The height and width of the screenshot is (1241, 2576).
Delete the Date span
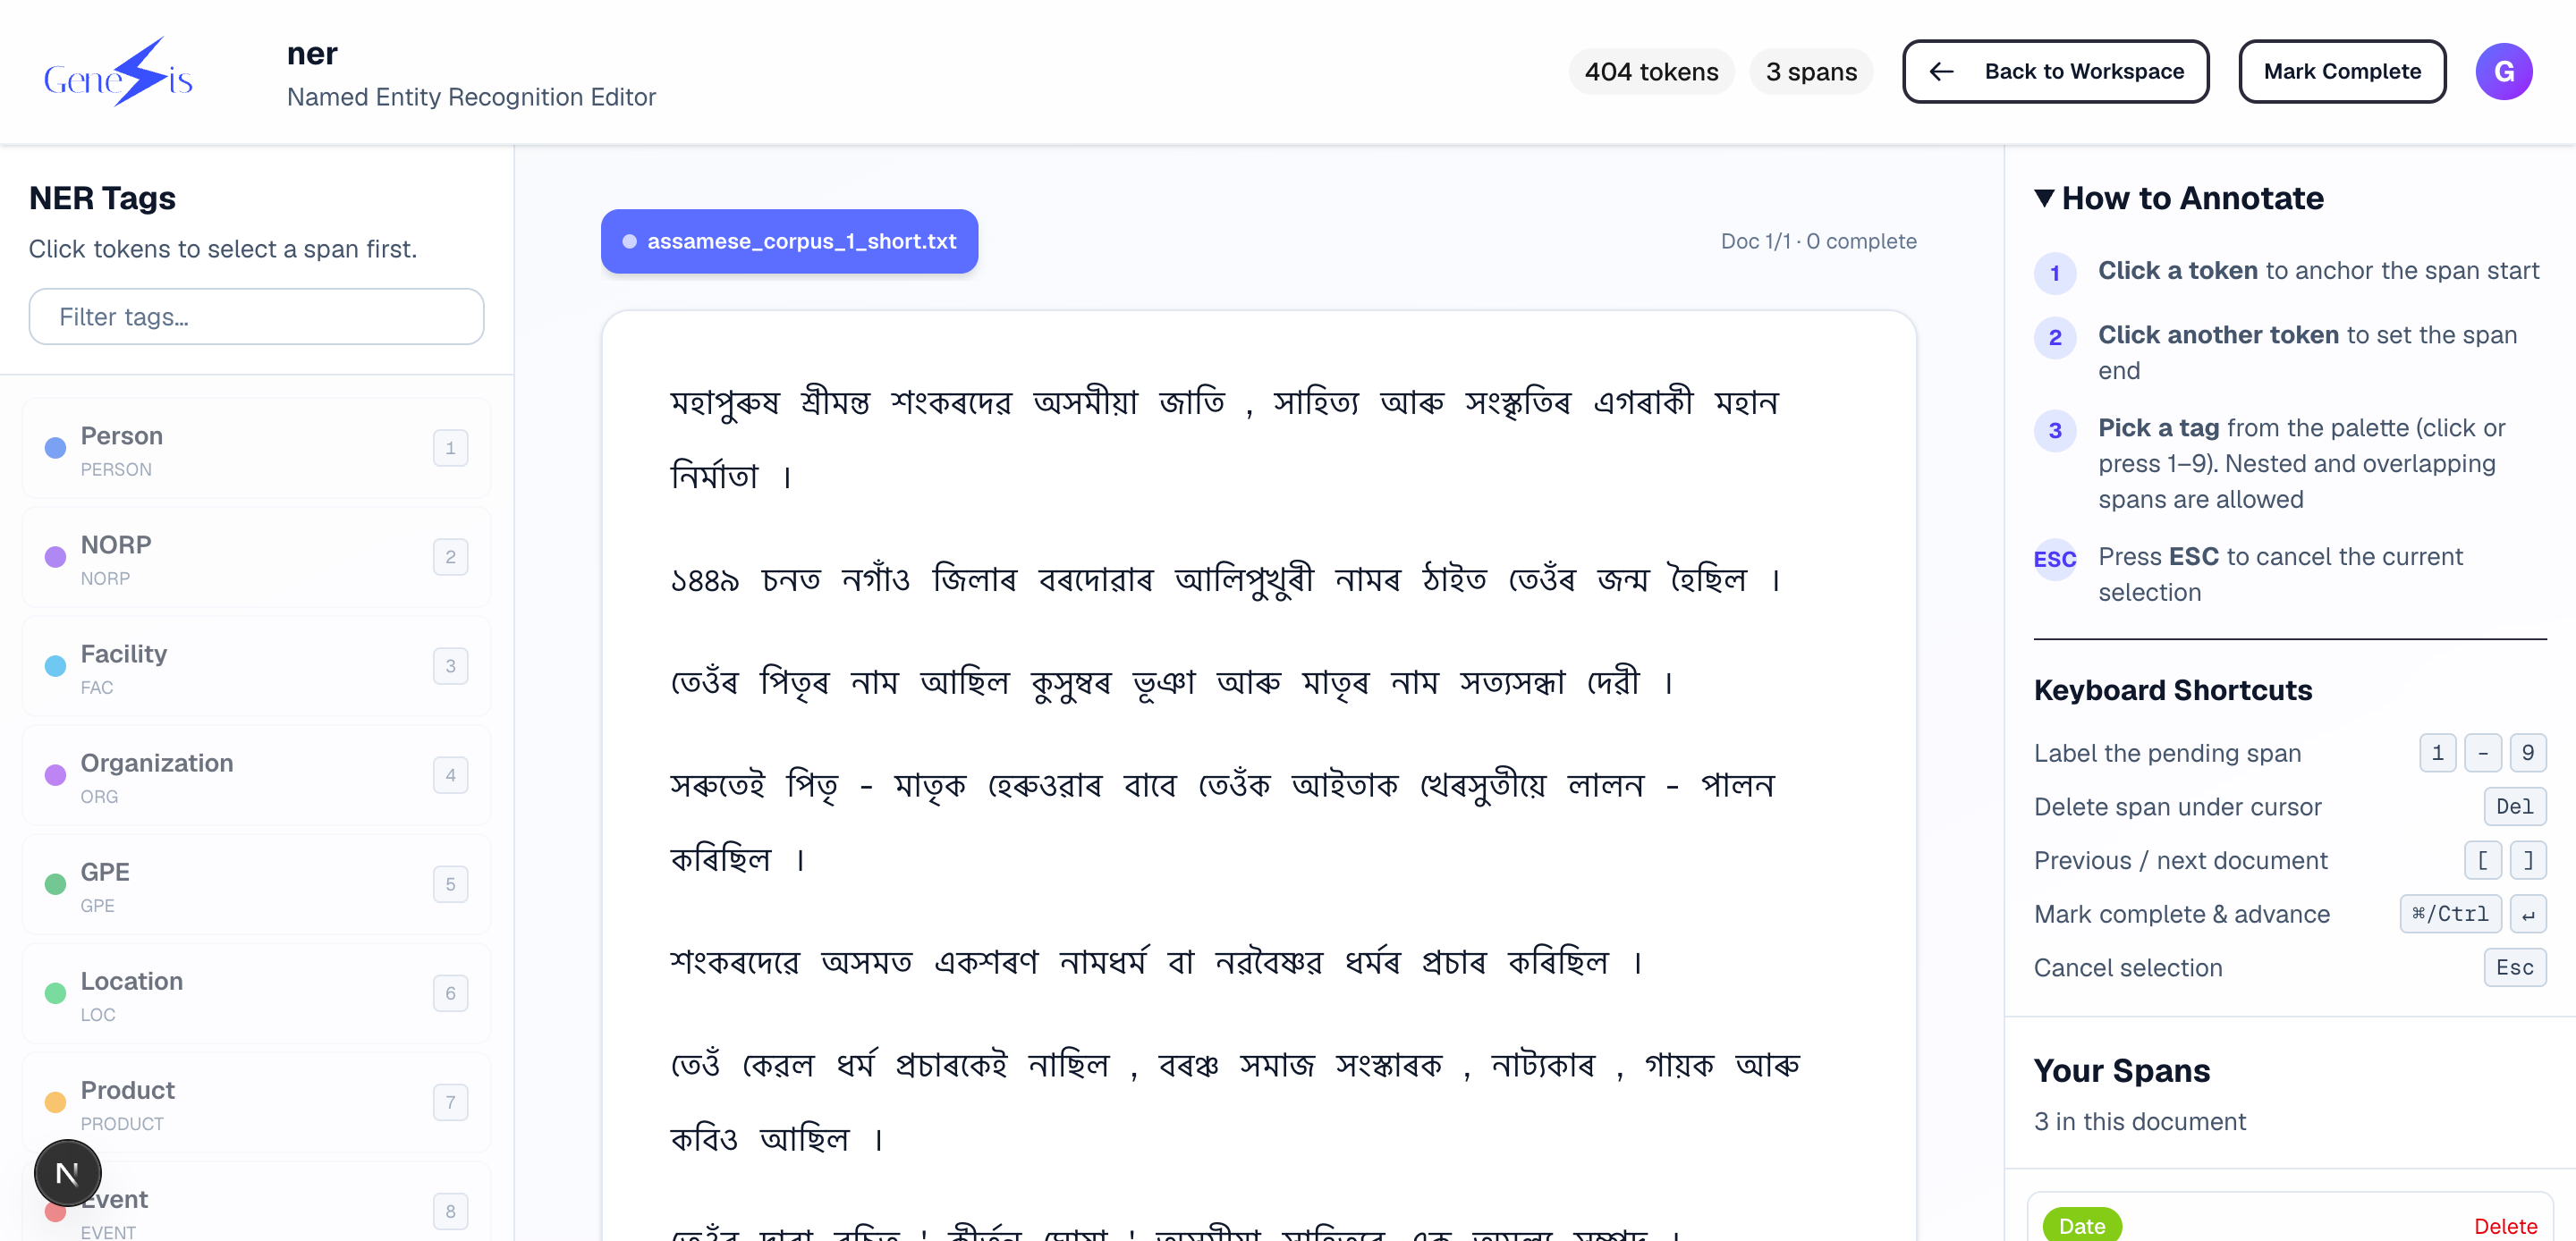pyautogui.click(x=2505, y=1225)
